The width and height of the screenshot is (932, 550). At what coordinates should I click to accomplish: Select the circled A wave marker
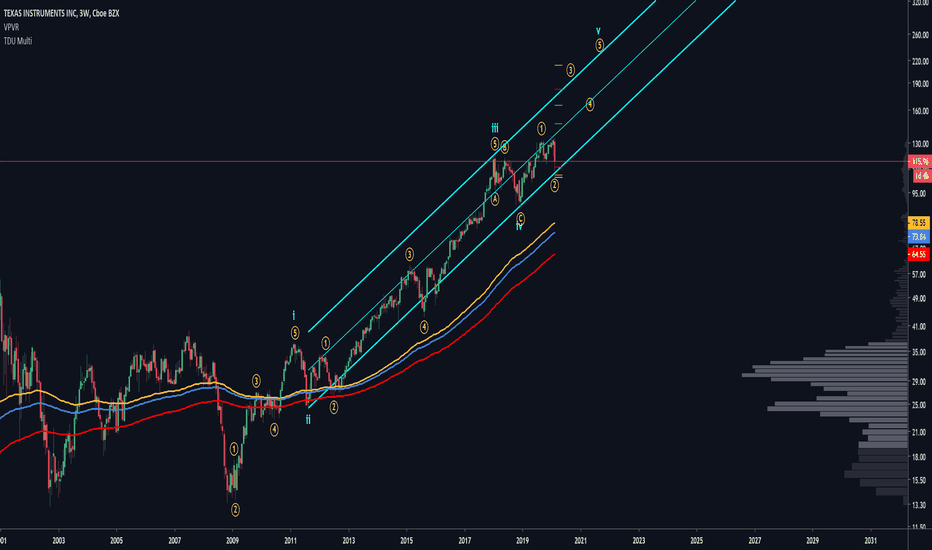[x=495, y=199]
